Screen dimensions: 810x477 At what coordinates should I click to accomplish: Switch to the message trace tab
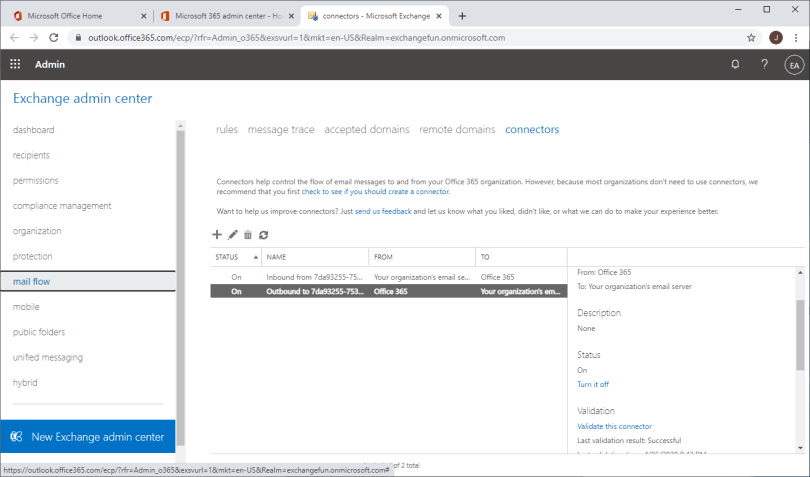click(x=280, y=130)
